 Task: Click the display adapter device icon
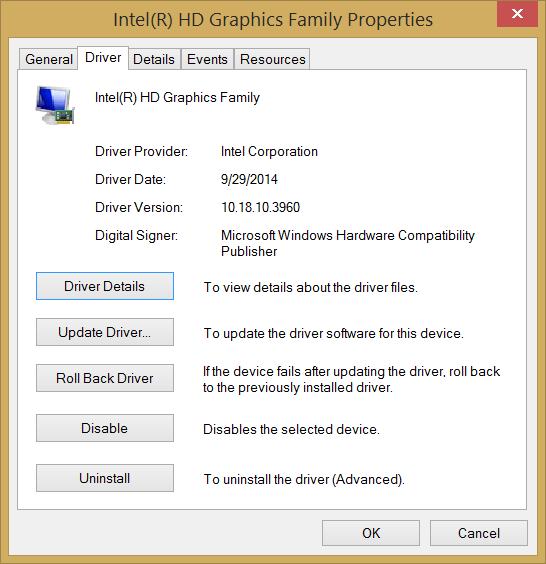[55, 105]
